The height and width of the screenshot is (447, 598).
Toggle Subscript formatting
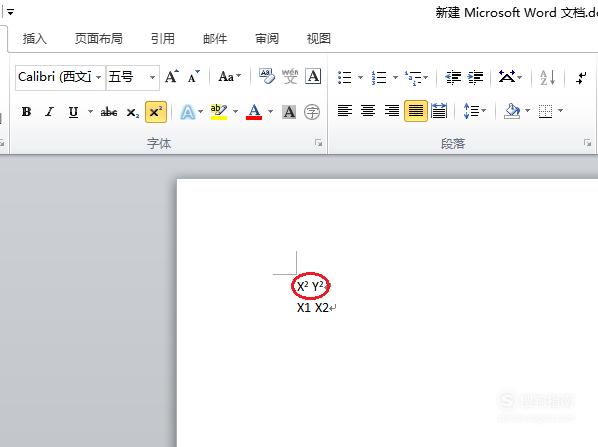point(133,113)
